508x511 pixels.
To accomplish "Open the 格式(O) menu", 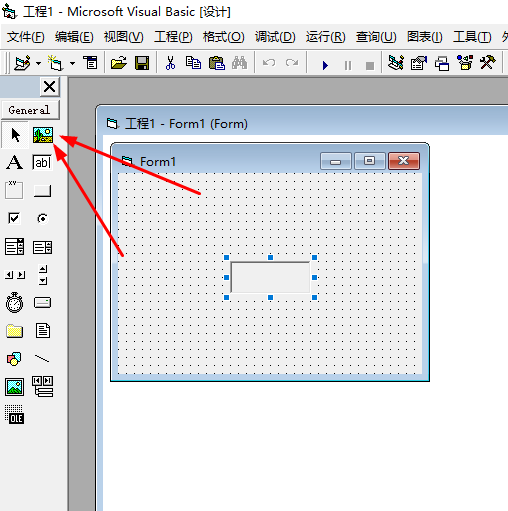I will coord(223,37).
